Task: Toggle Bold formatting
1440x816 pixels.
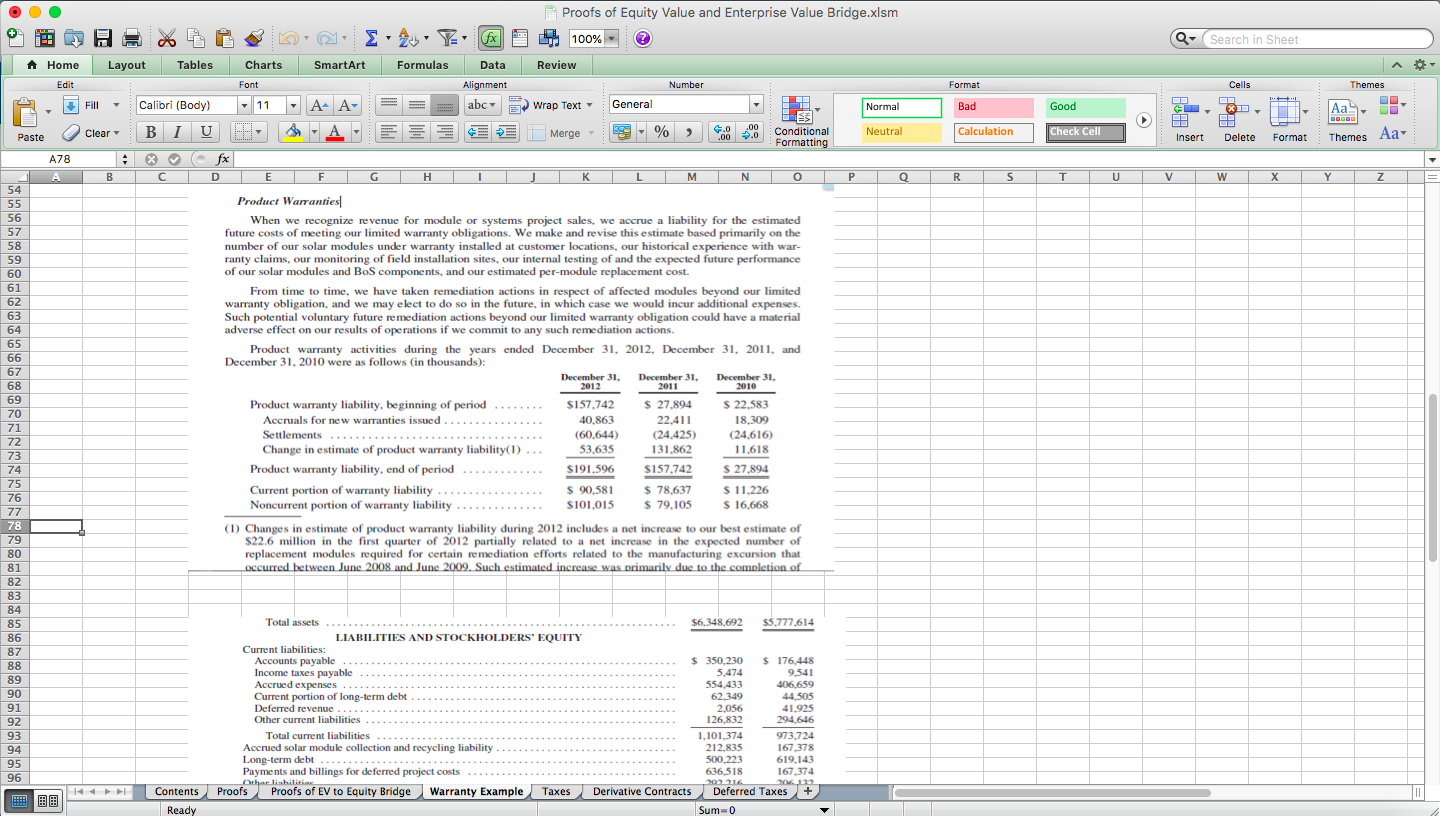Action: (x=150, y=132)
